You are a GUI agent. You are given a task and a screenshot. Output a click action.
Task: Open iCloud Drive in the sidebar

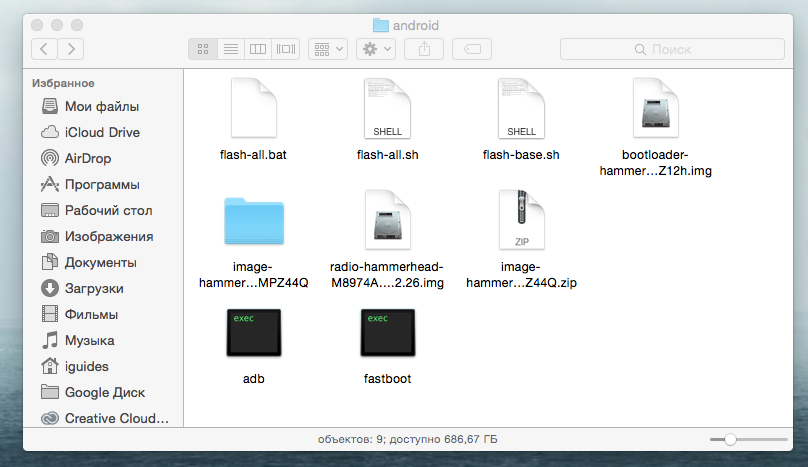click(x=90, y=132)
